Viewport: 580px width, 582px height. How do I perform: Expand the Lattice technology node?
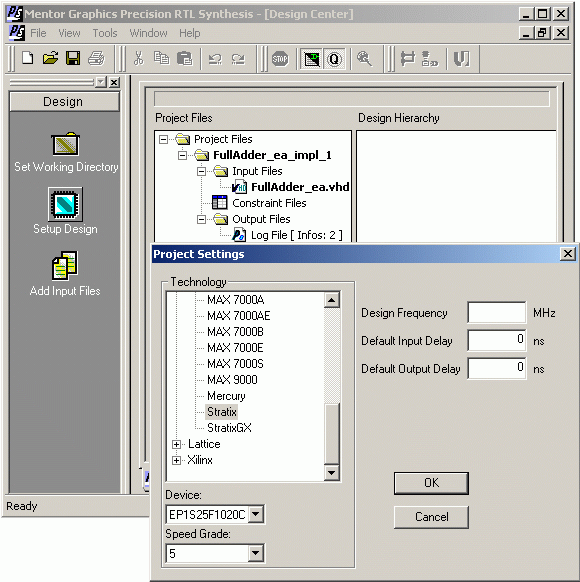tap(177, 444)
